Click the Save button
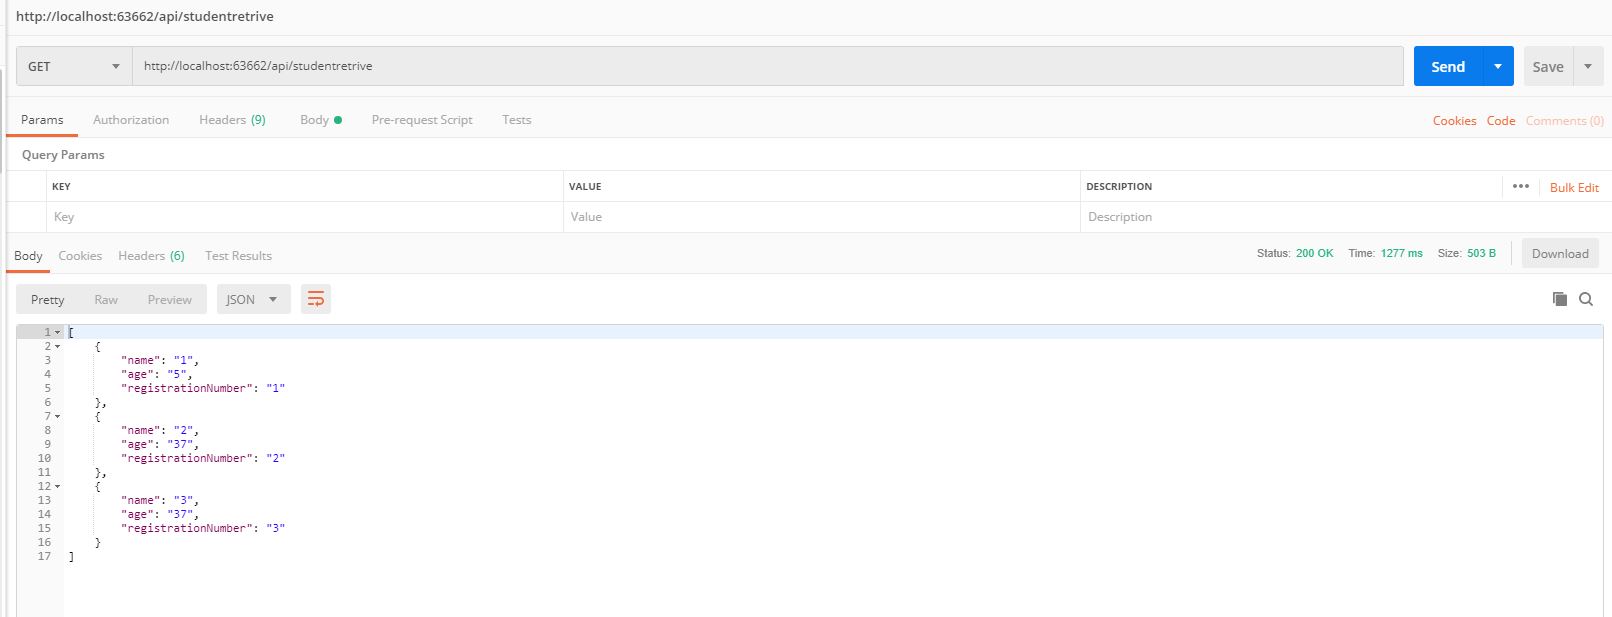This screenshot has width=1612, height=617. point(1548,66)
